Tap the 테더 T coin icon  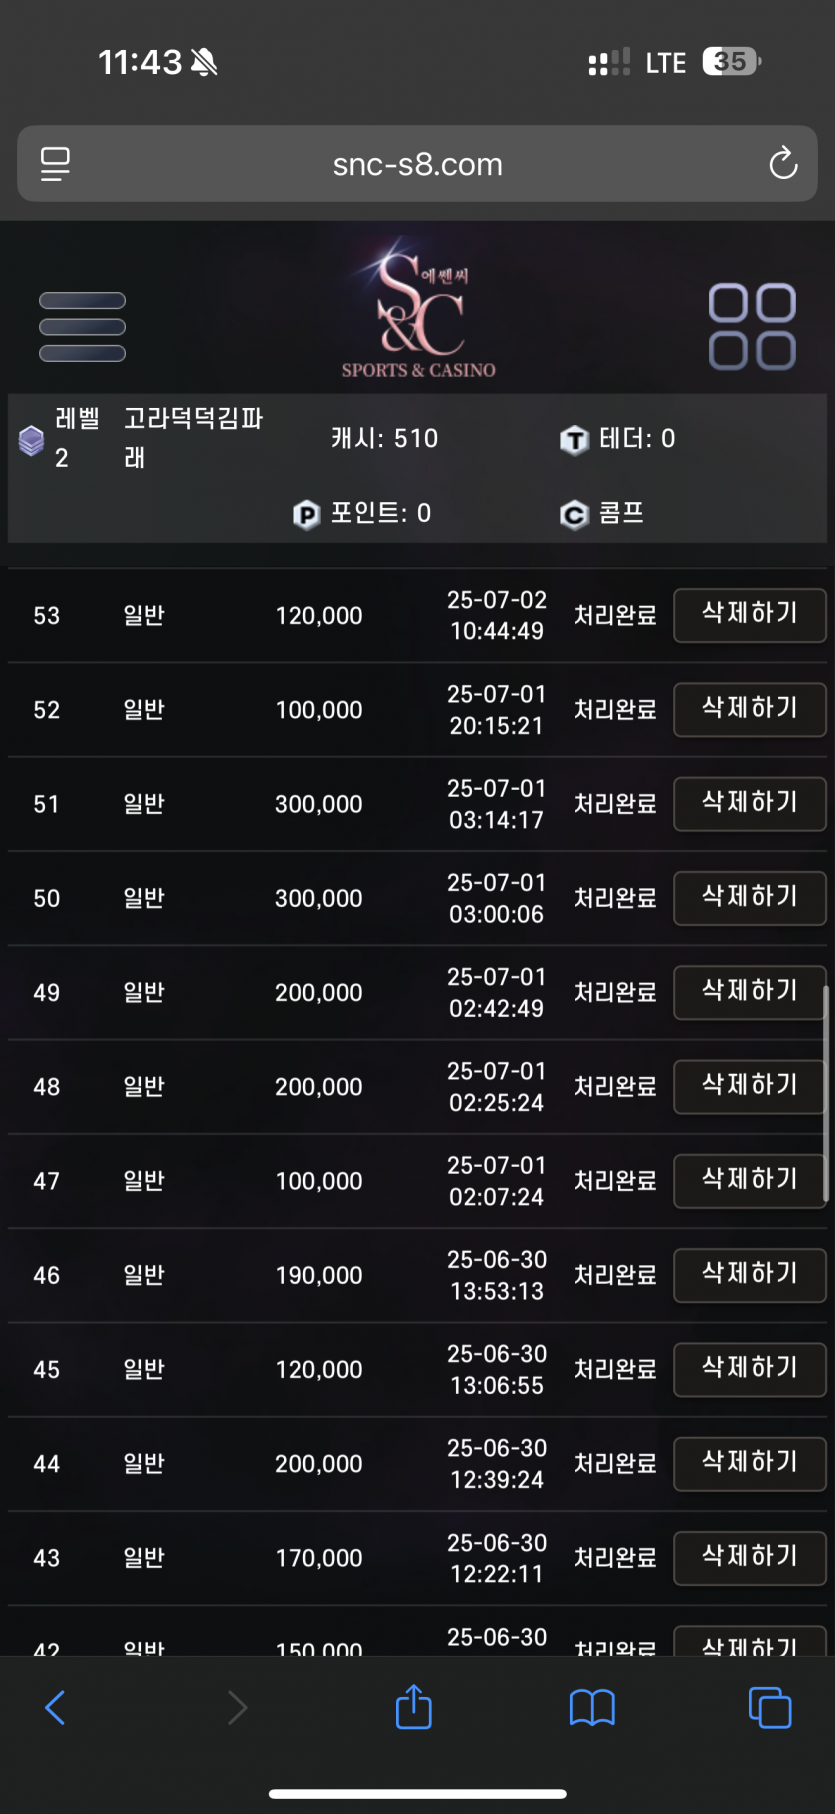point(574,440)
